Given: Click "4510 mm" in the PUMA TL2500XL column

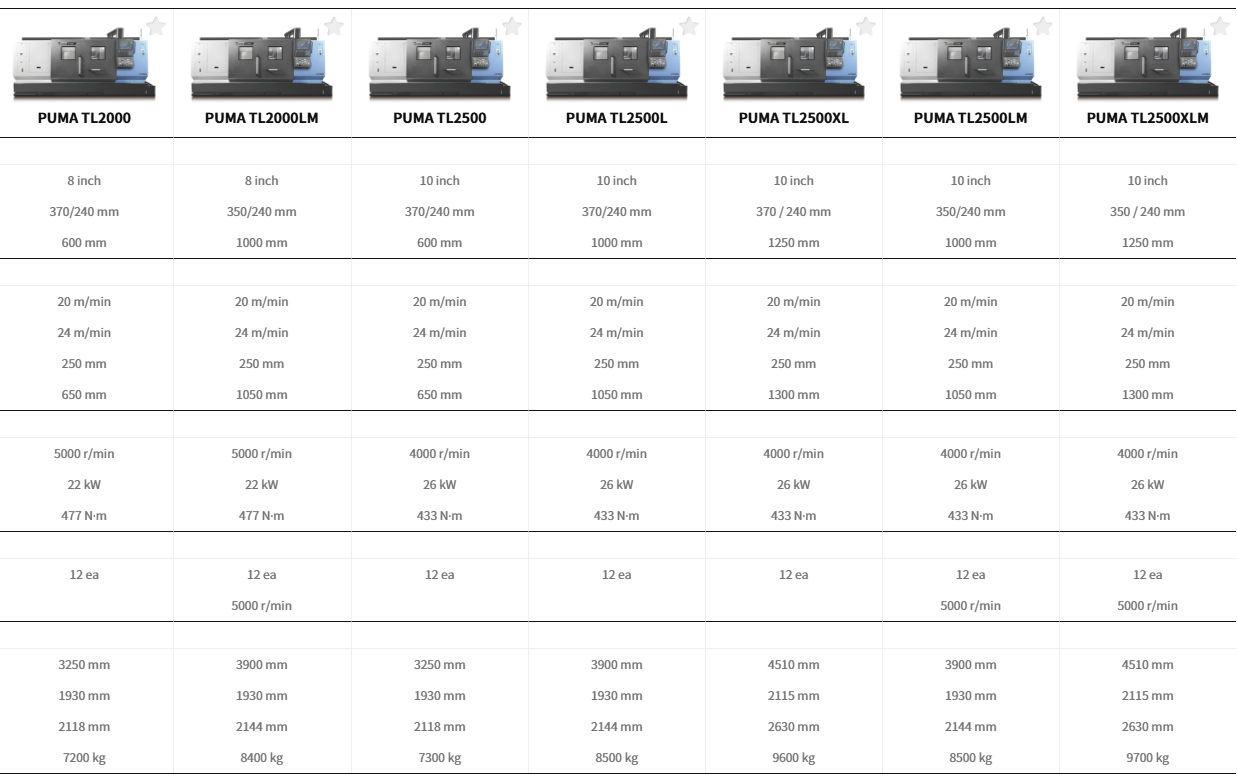Looking at the screenshot, I should tap(794, 665).
